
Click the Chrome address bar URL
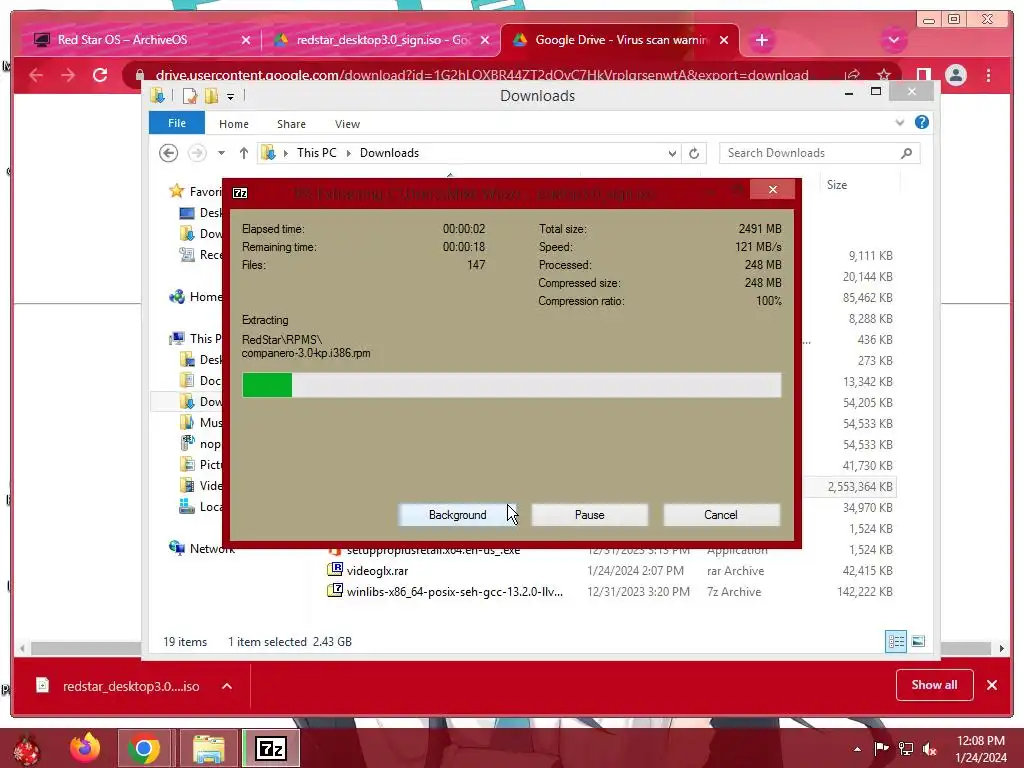(x=482, y=75)
